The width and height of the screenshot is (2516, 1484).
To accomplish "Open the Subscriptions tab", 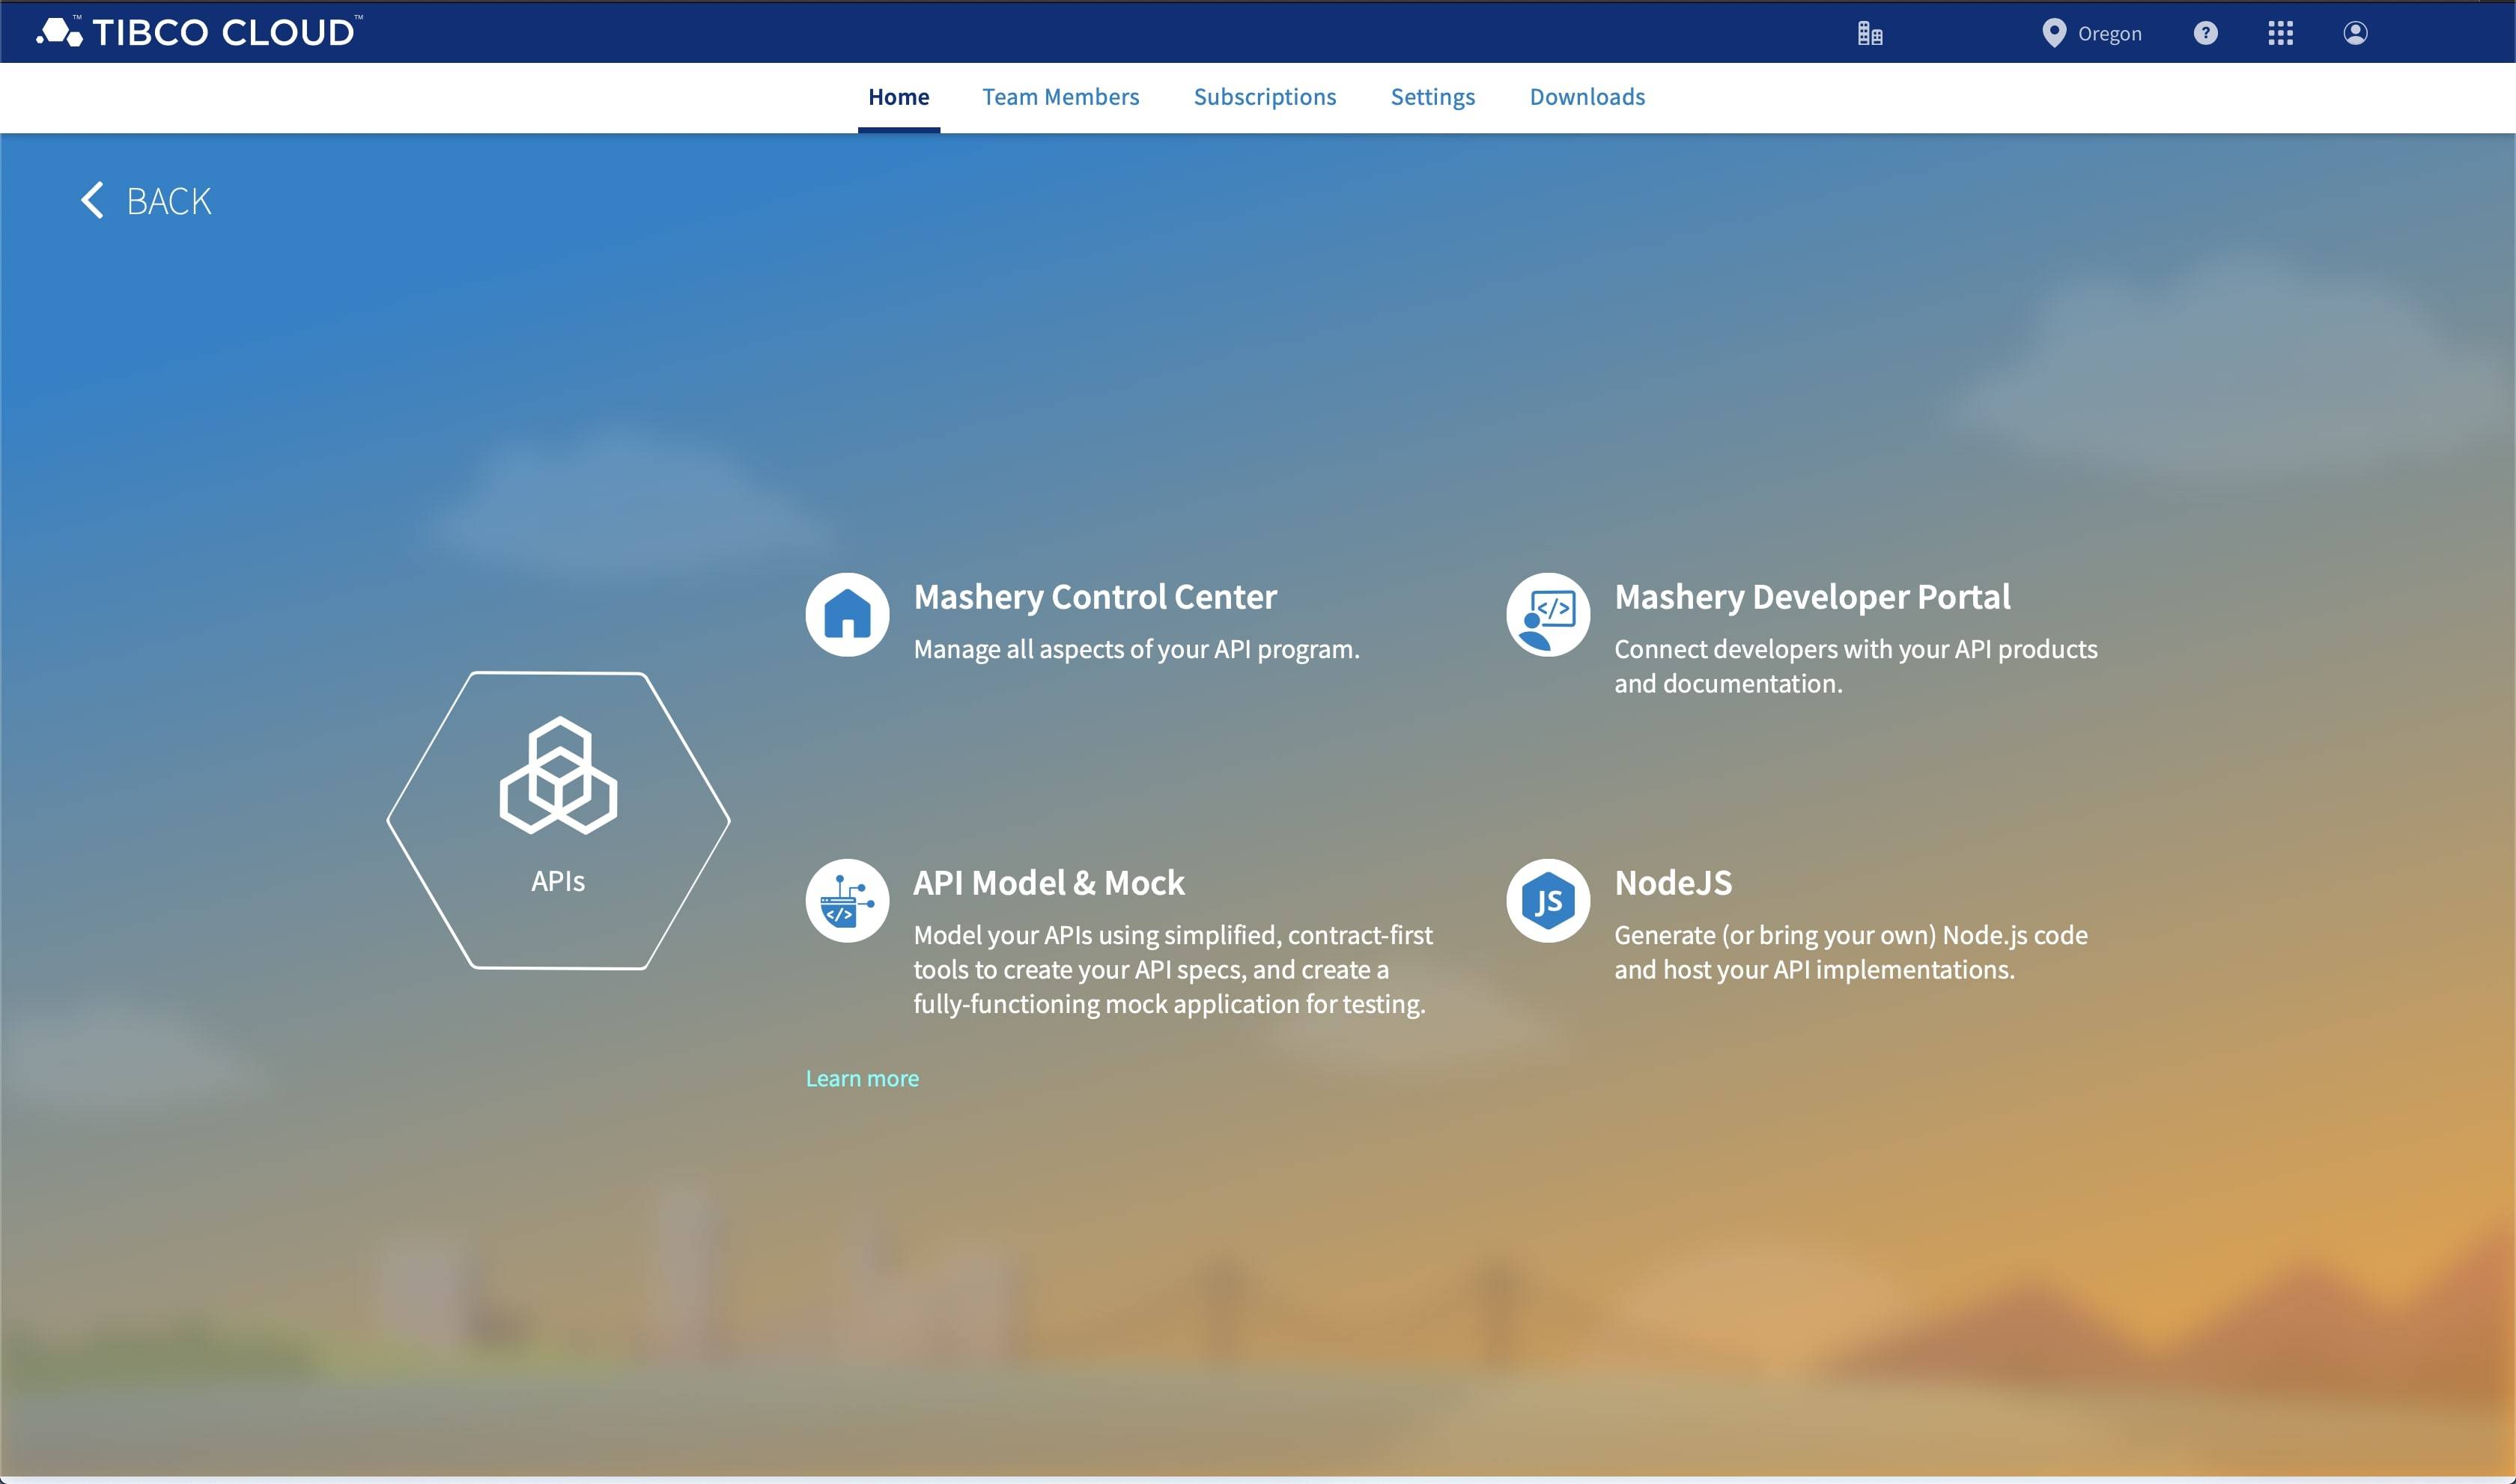I will click(1265, 96).
